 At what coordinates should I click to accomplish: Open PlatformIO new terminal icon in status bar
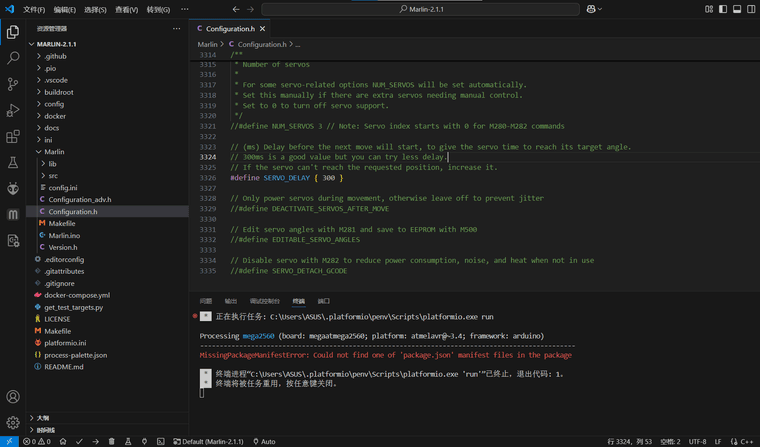160,441
